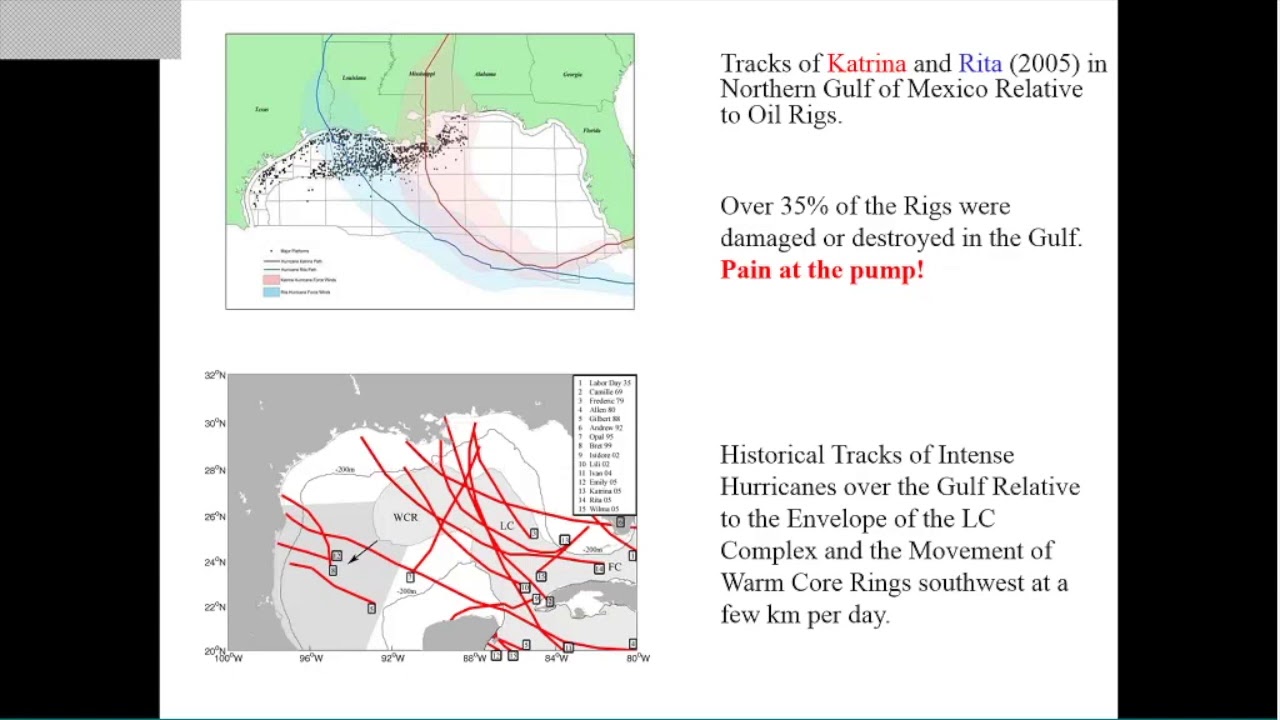Click the WCR label on the lower map
The image size is (1280, 720).
(x=405, y=517)
